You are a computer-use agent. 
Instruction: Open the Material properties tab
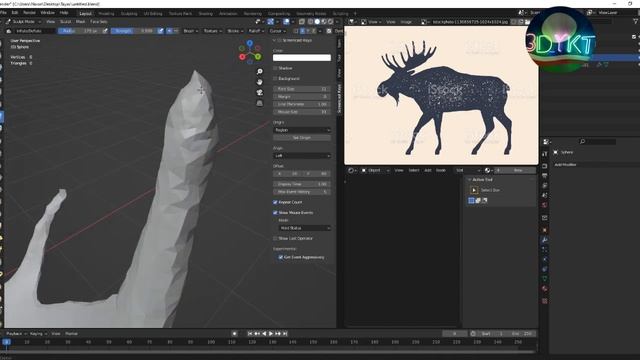pyautogui.click(x=544, y=289)
